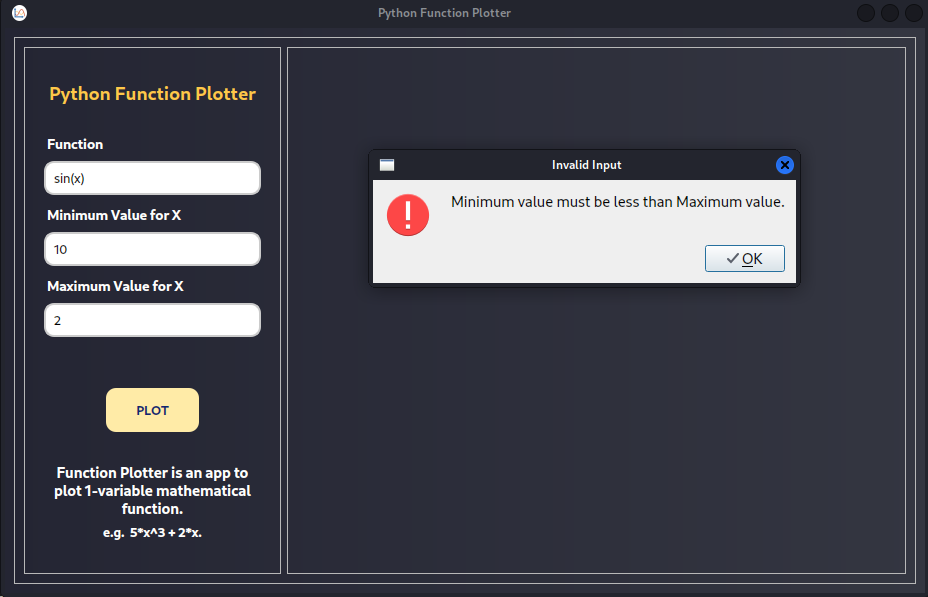Click the 'Invalid Input' dialog title
928x597 pixels.
587,165
